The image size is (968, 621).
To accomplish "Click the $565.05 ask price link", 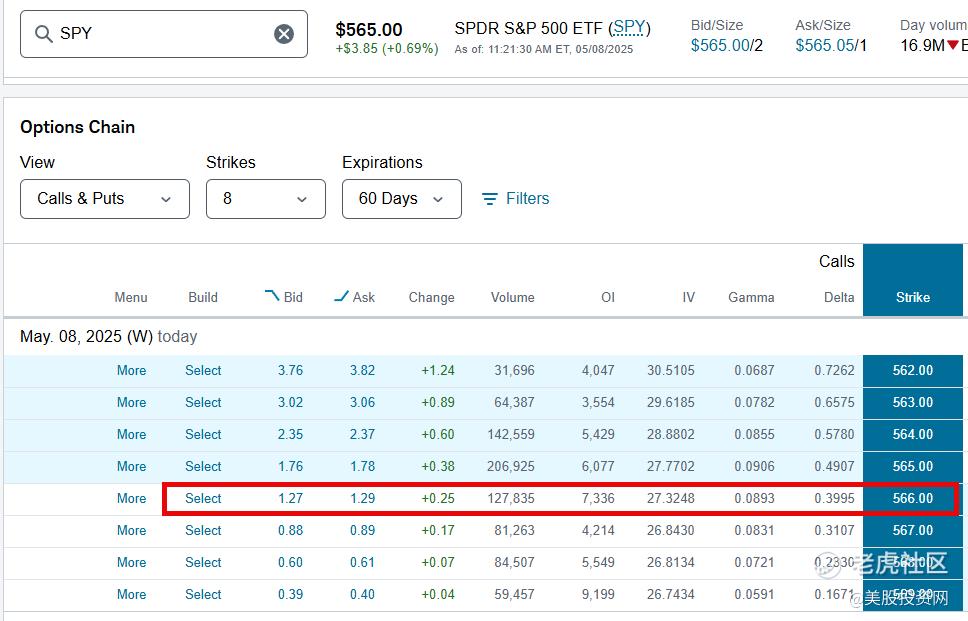I will pyautogui.click(x=825, y=45).
